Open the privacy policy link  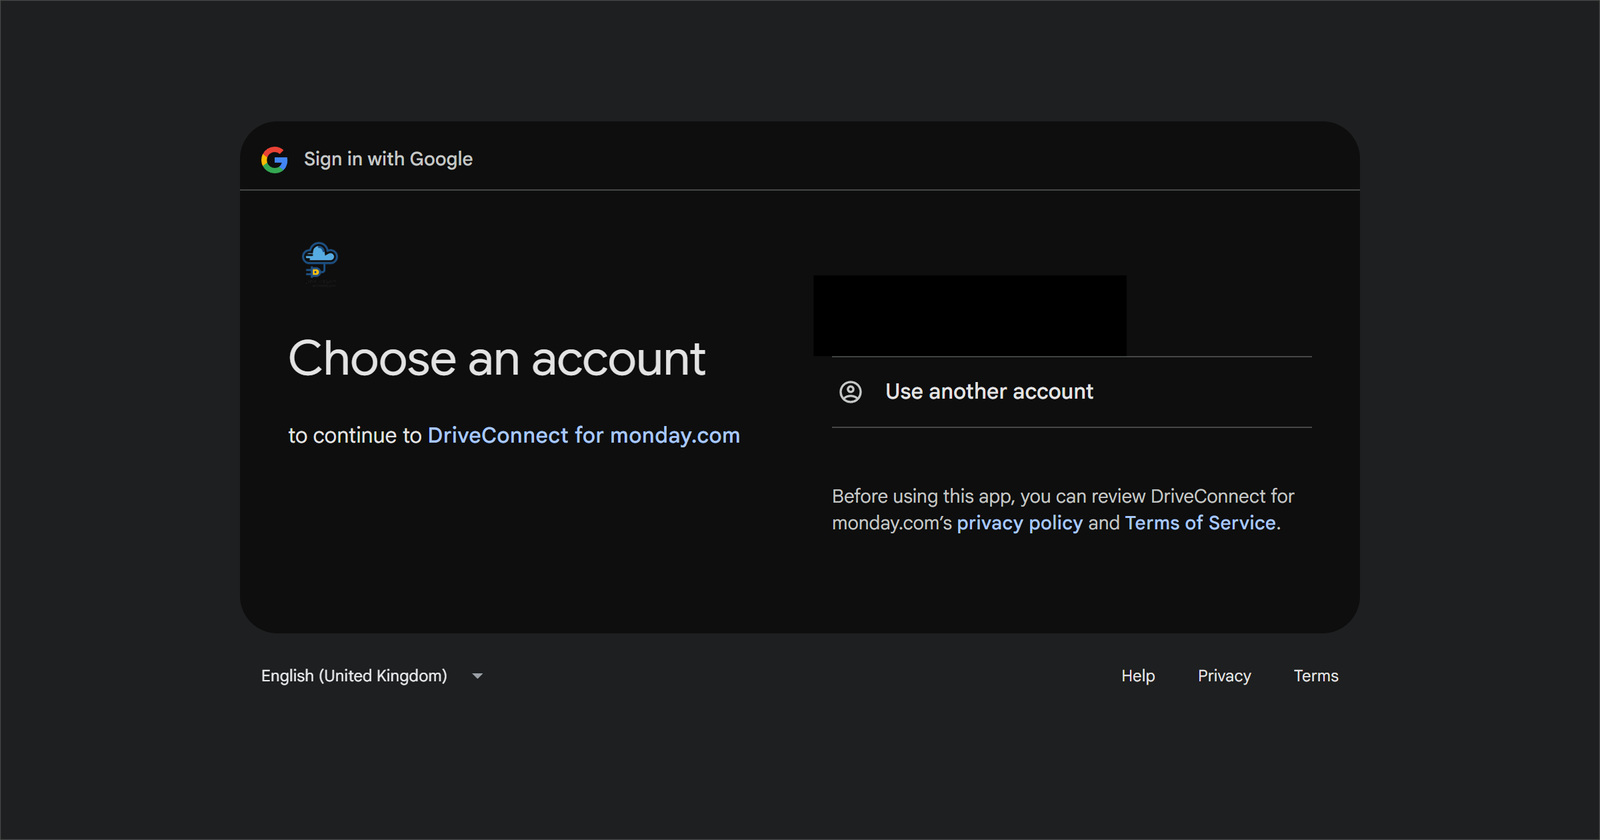pos(1019,523)
